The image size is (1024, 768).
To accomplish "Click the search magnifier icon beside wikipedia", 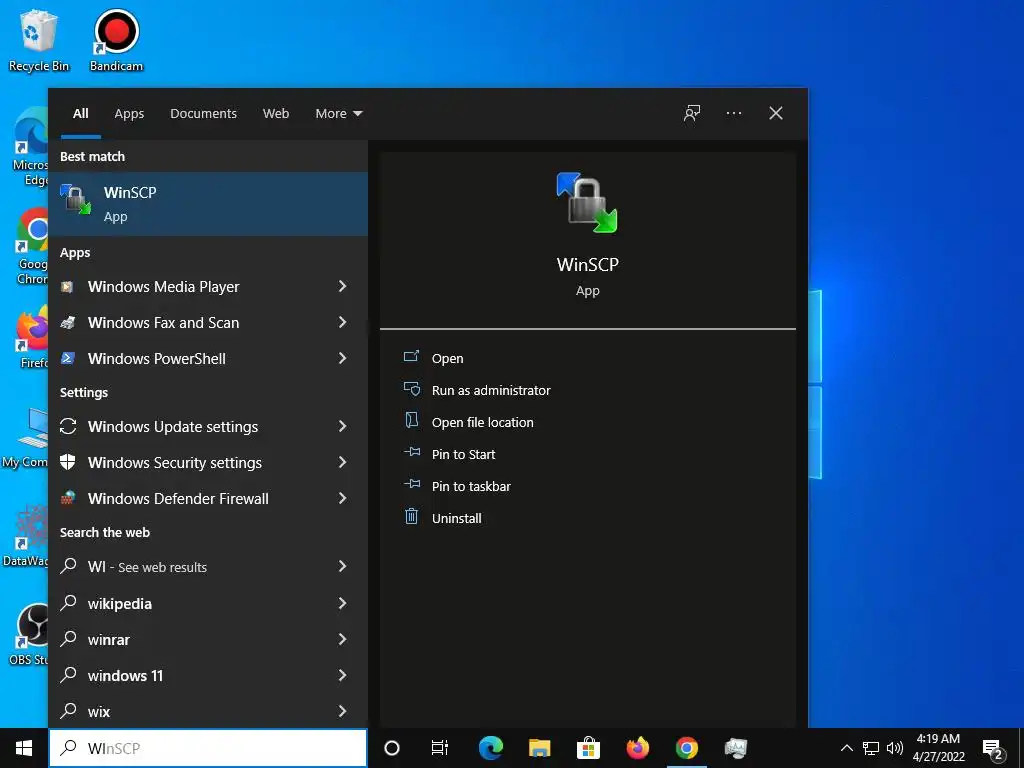I will tap(68, 603).
